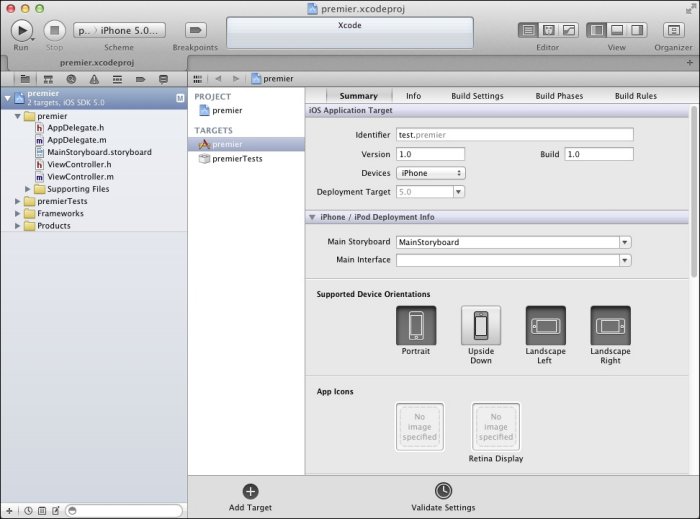
Task: Enable Upside Down orientation
Action: click(481, 326)
